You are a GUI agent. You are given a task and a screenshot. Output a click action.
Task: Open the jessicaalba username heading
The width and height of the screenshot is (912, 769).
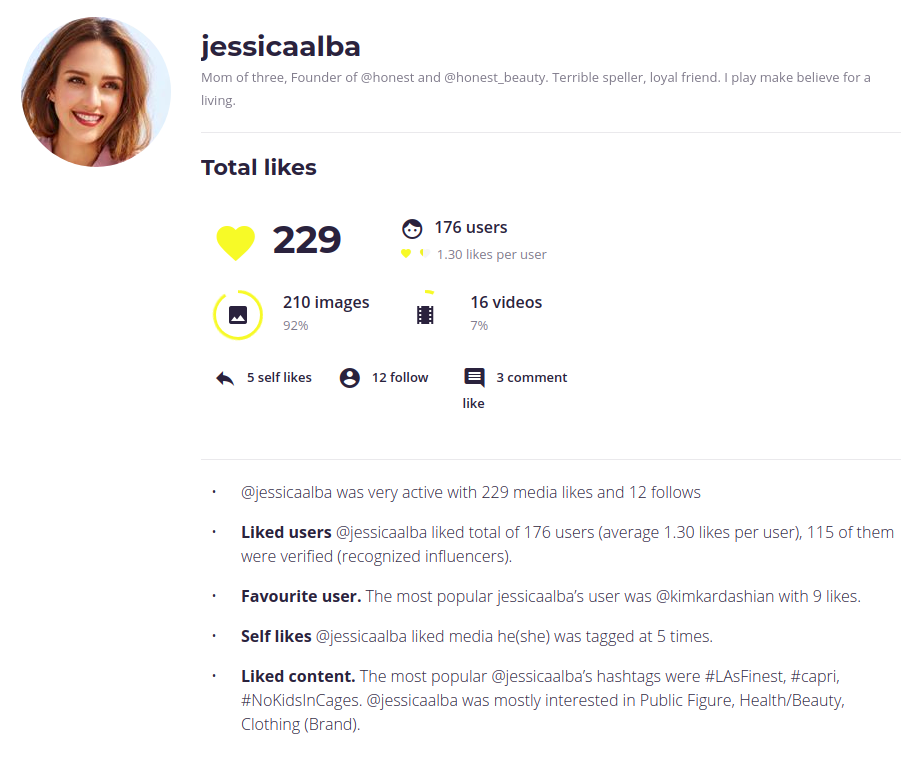[280, 46]
